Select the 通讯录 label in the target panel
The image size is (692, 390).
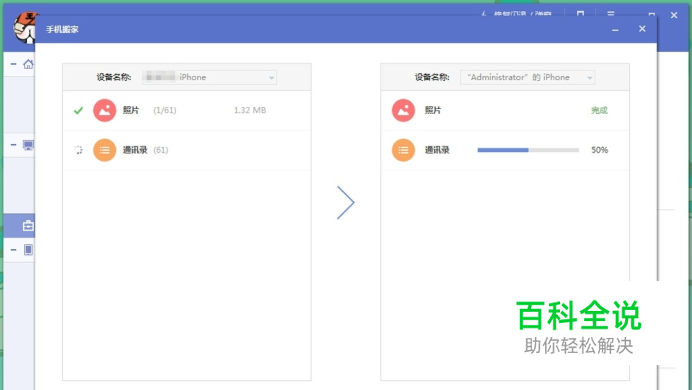(437, 150)
